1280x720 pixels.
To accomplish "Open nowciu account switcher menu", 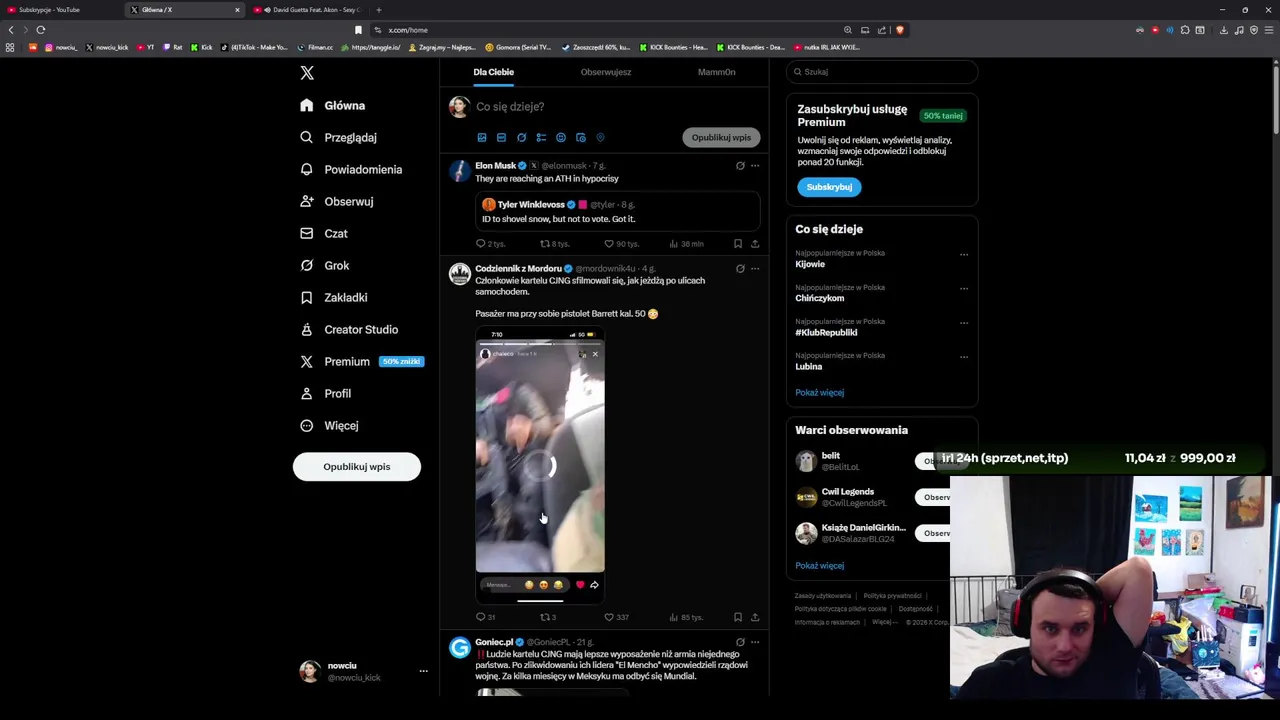I will pos(364,671).
